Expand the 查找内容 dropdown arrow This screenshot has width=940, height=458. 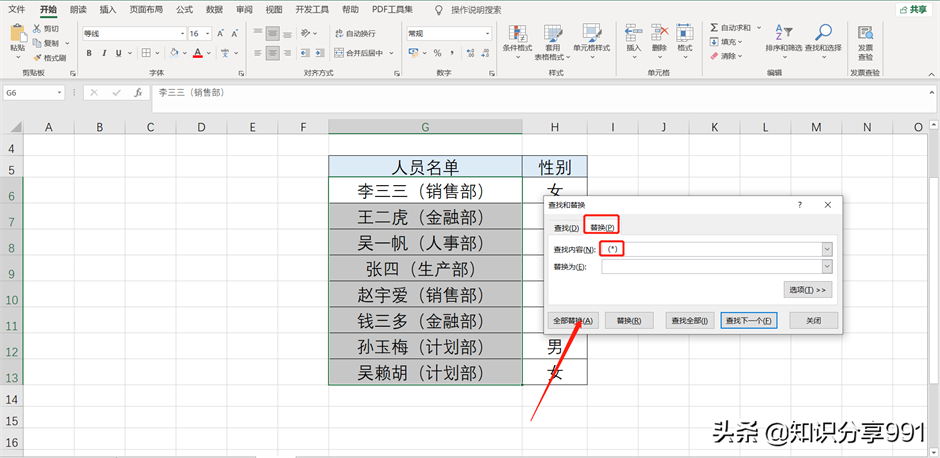pyautogui.click(x=827, y=248)
